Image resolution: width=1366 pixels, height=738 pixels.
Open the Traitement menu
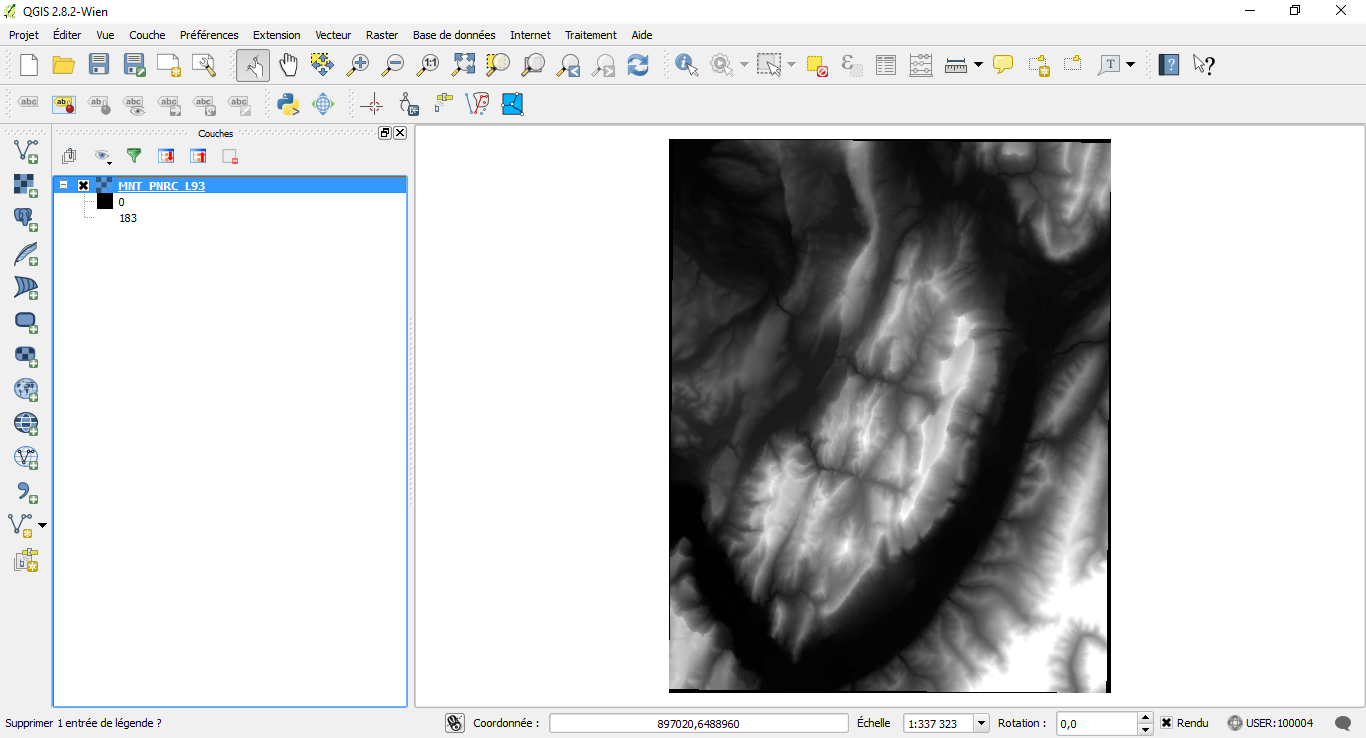[590, 34]
